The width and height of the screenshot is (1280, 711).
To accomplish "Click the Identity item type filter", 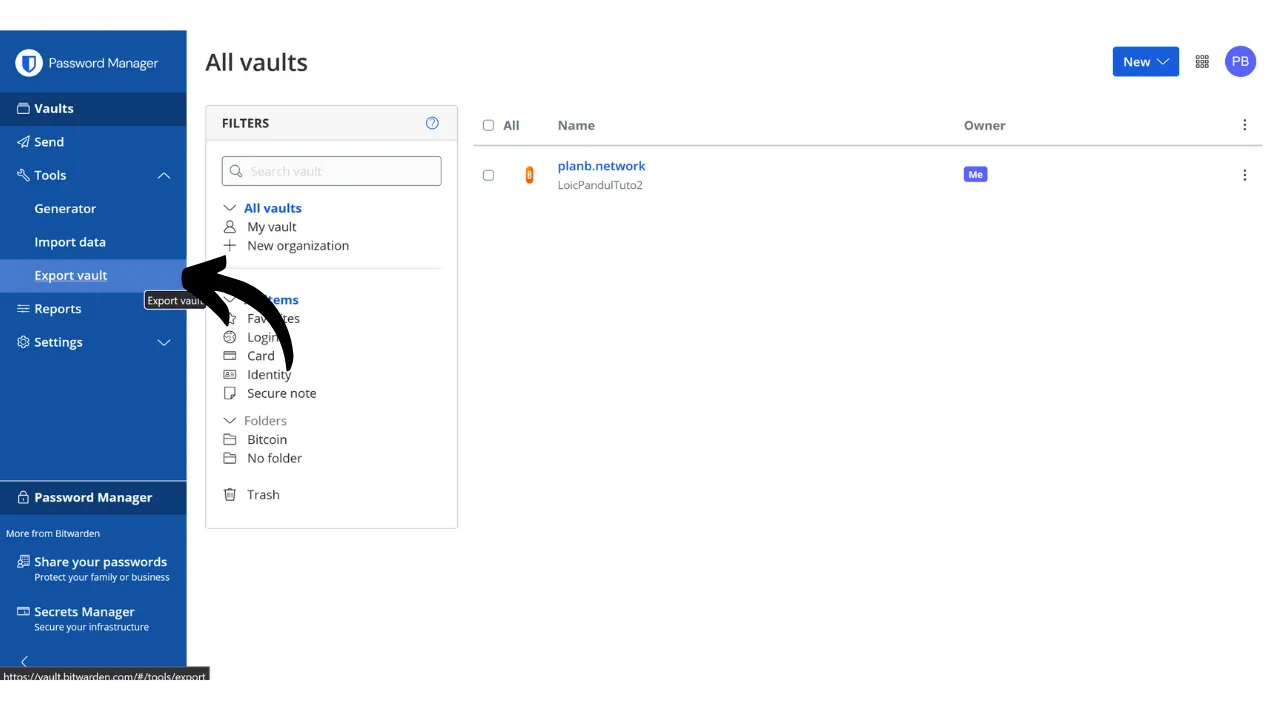I will pyautogui.click(x=268, y=374).
